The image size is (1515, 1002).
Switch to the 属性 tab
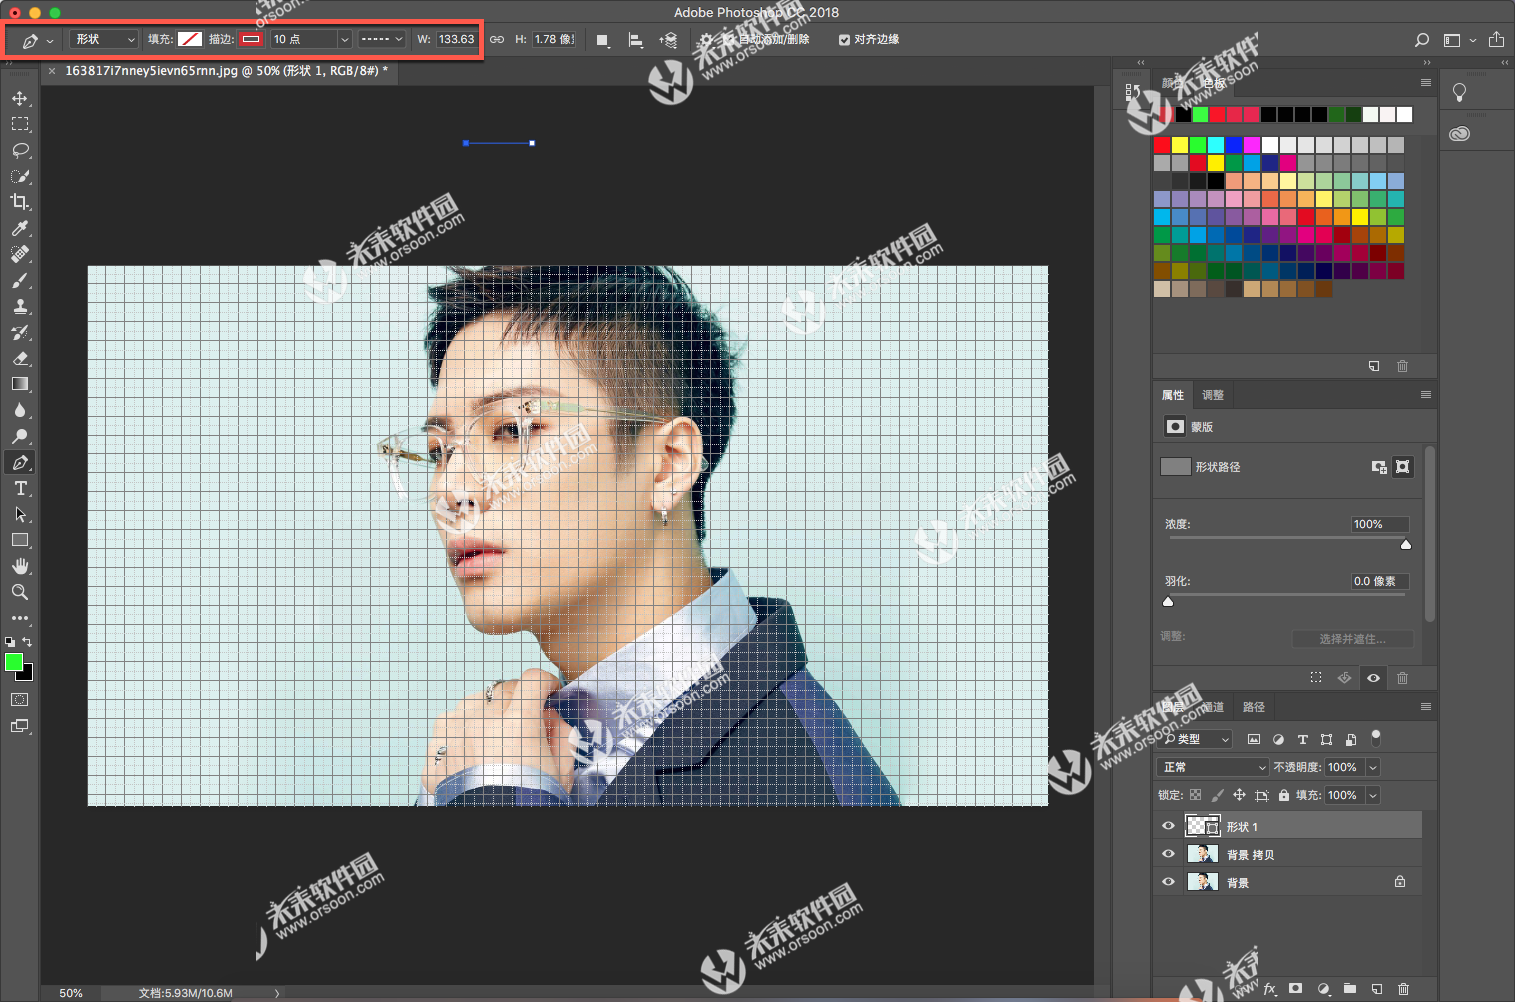pos(1173,395)
